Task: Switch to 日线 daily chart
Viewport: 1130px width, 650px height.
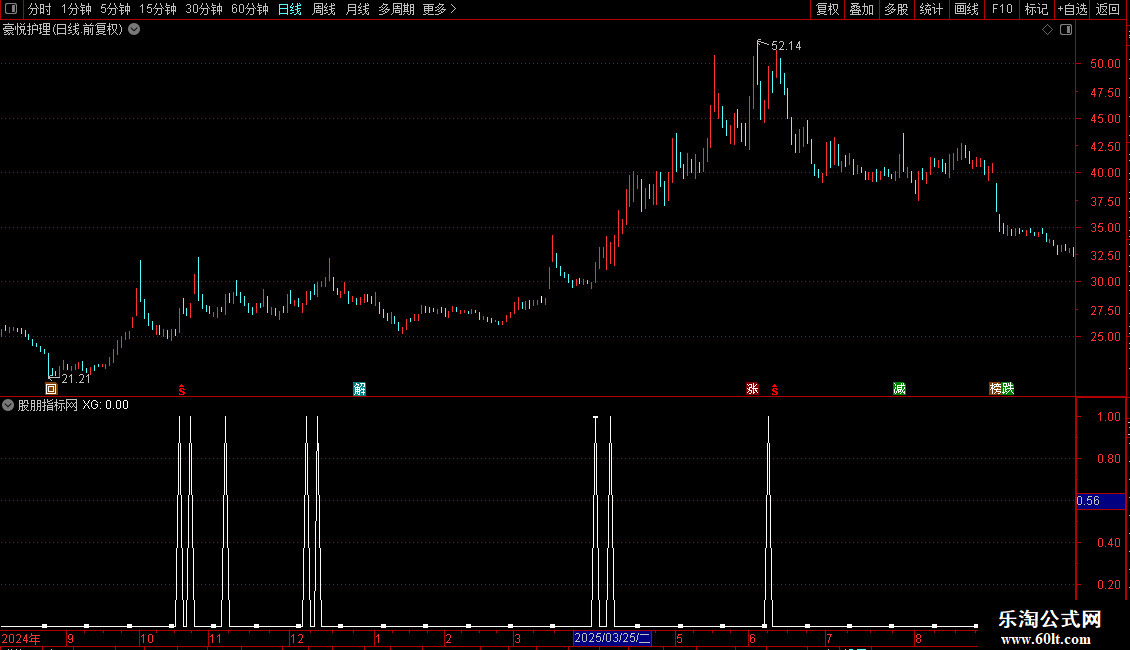Action: pos(290,9)
